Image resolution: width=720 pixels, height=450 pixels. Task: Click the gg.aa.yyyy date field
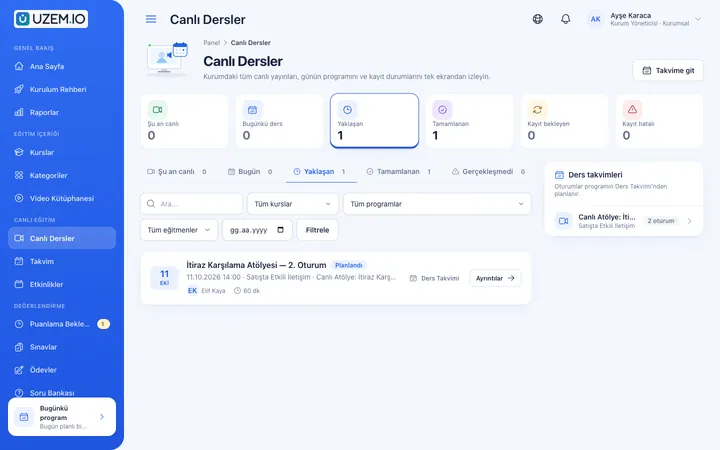(257, 230)
